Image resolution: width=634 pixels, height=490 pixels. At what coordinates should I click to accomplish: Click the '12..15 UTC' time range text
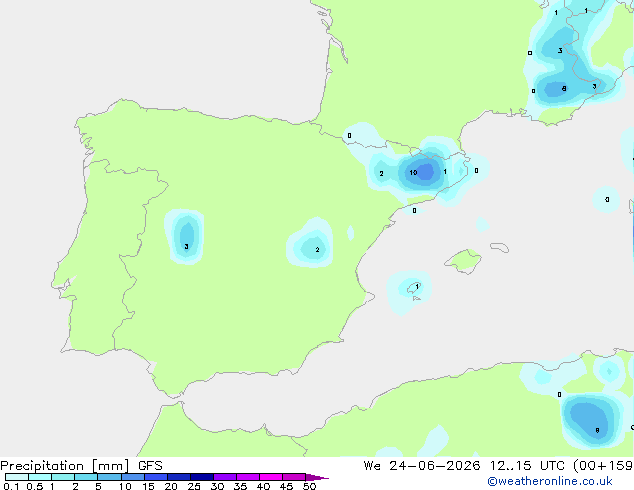click(527, 466)
